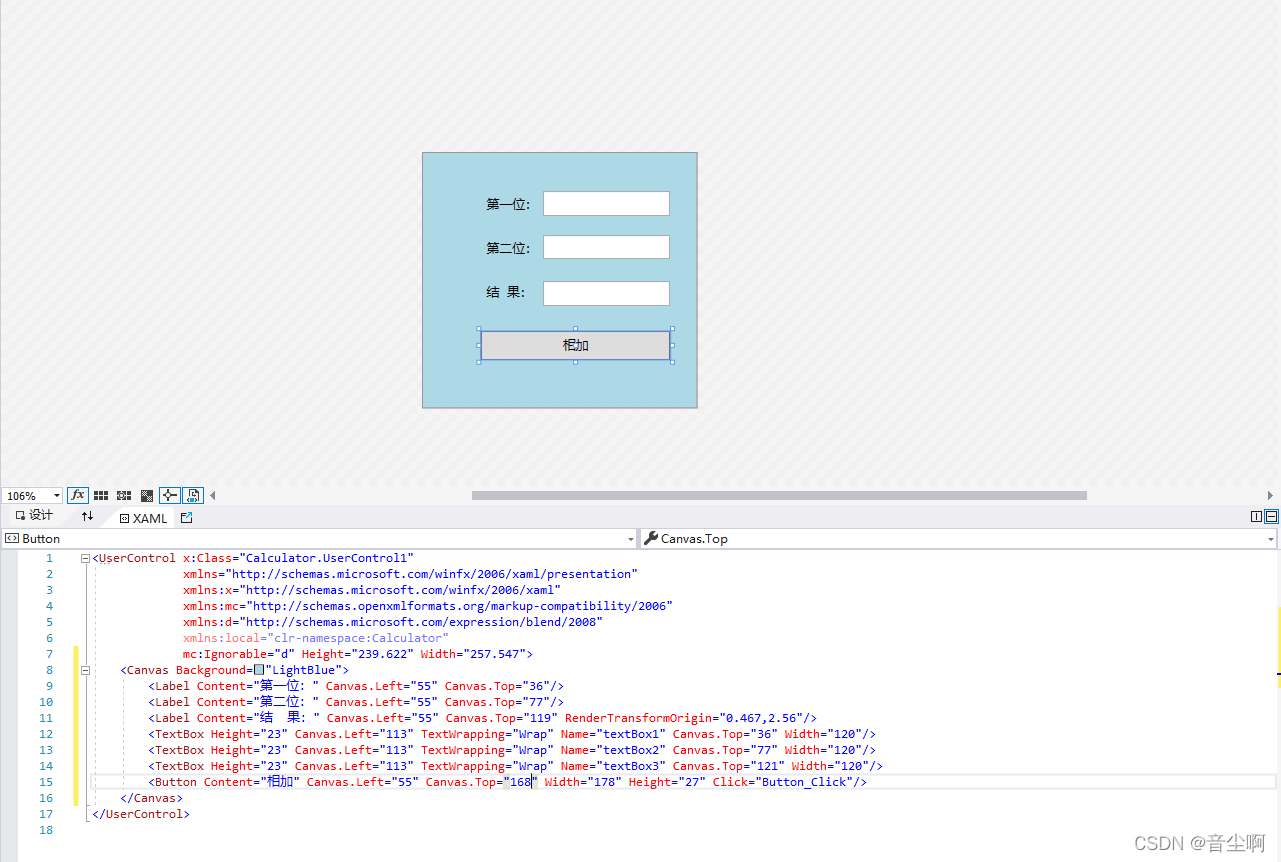Click line number 18 in the gutter
Image resolution: width=1281 pixels, height=862 pixels.
(x=46, y=830)
